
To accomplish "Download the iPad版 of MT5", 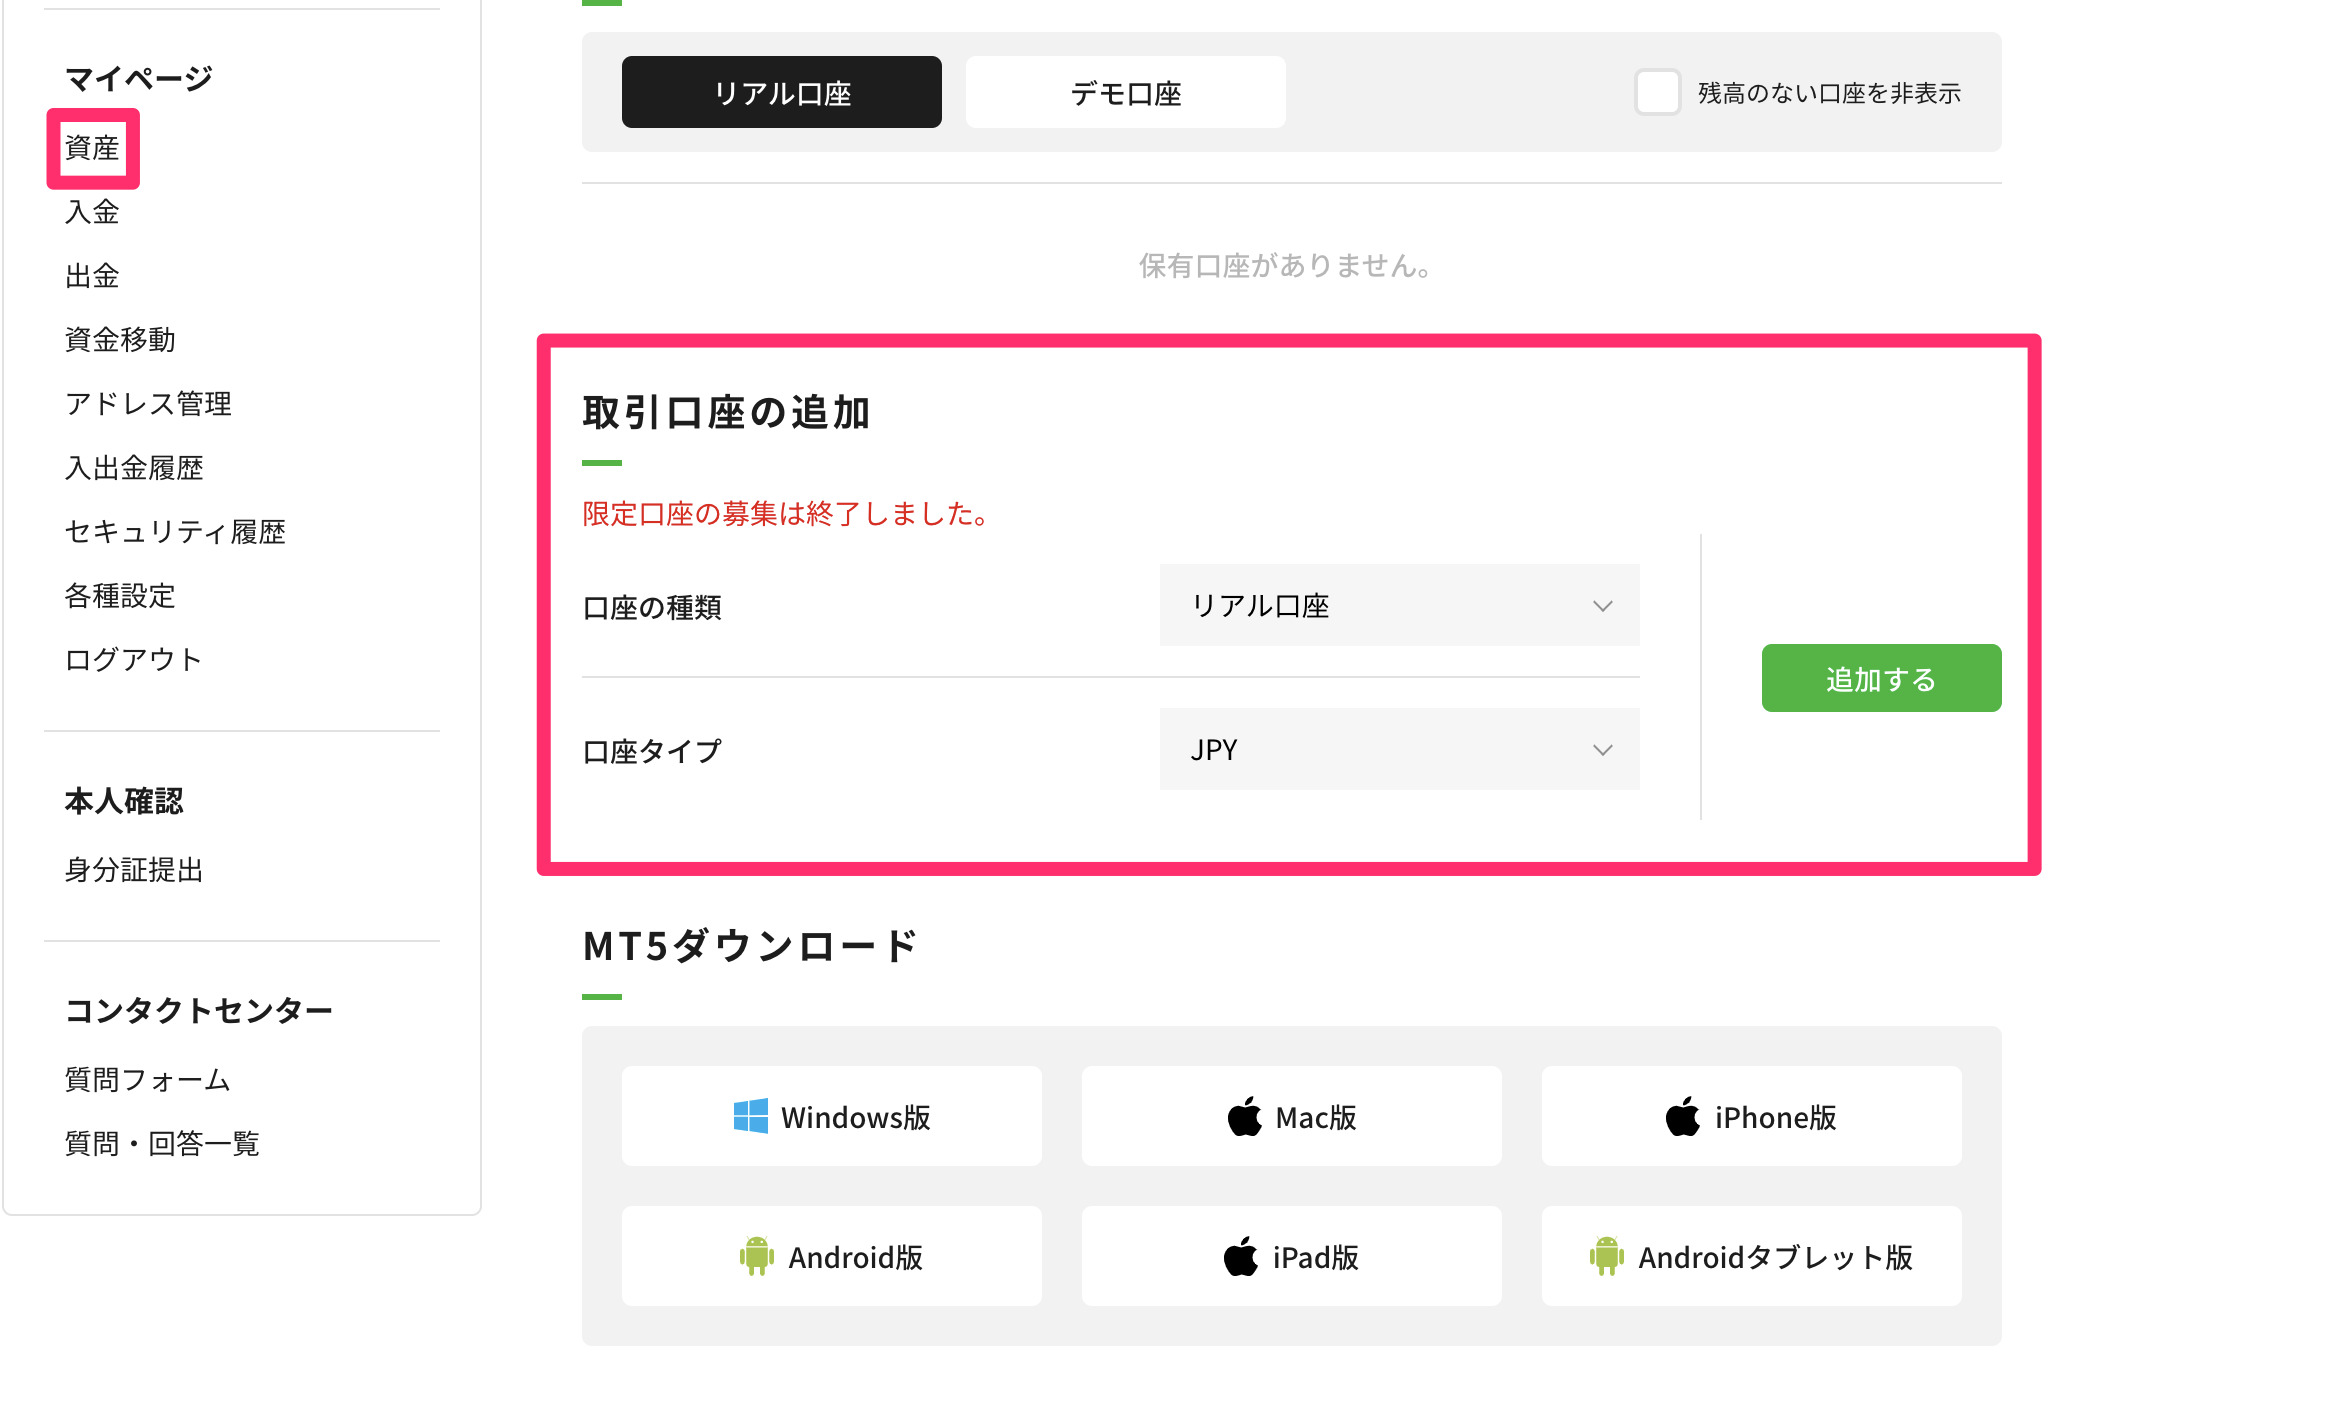I will pos(1291,1256).
